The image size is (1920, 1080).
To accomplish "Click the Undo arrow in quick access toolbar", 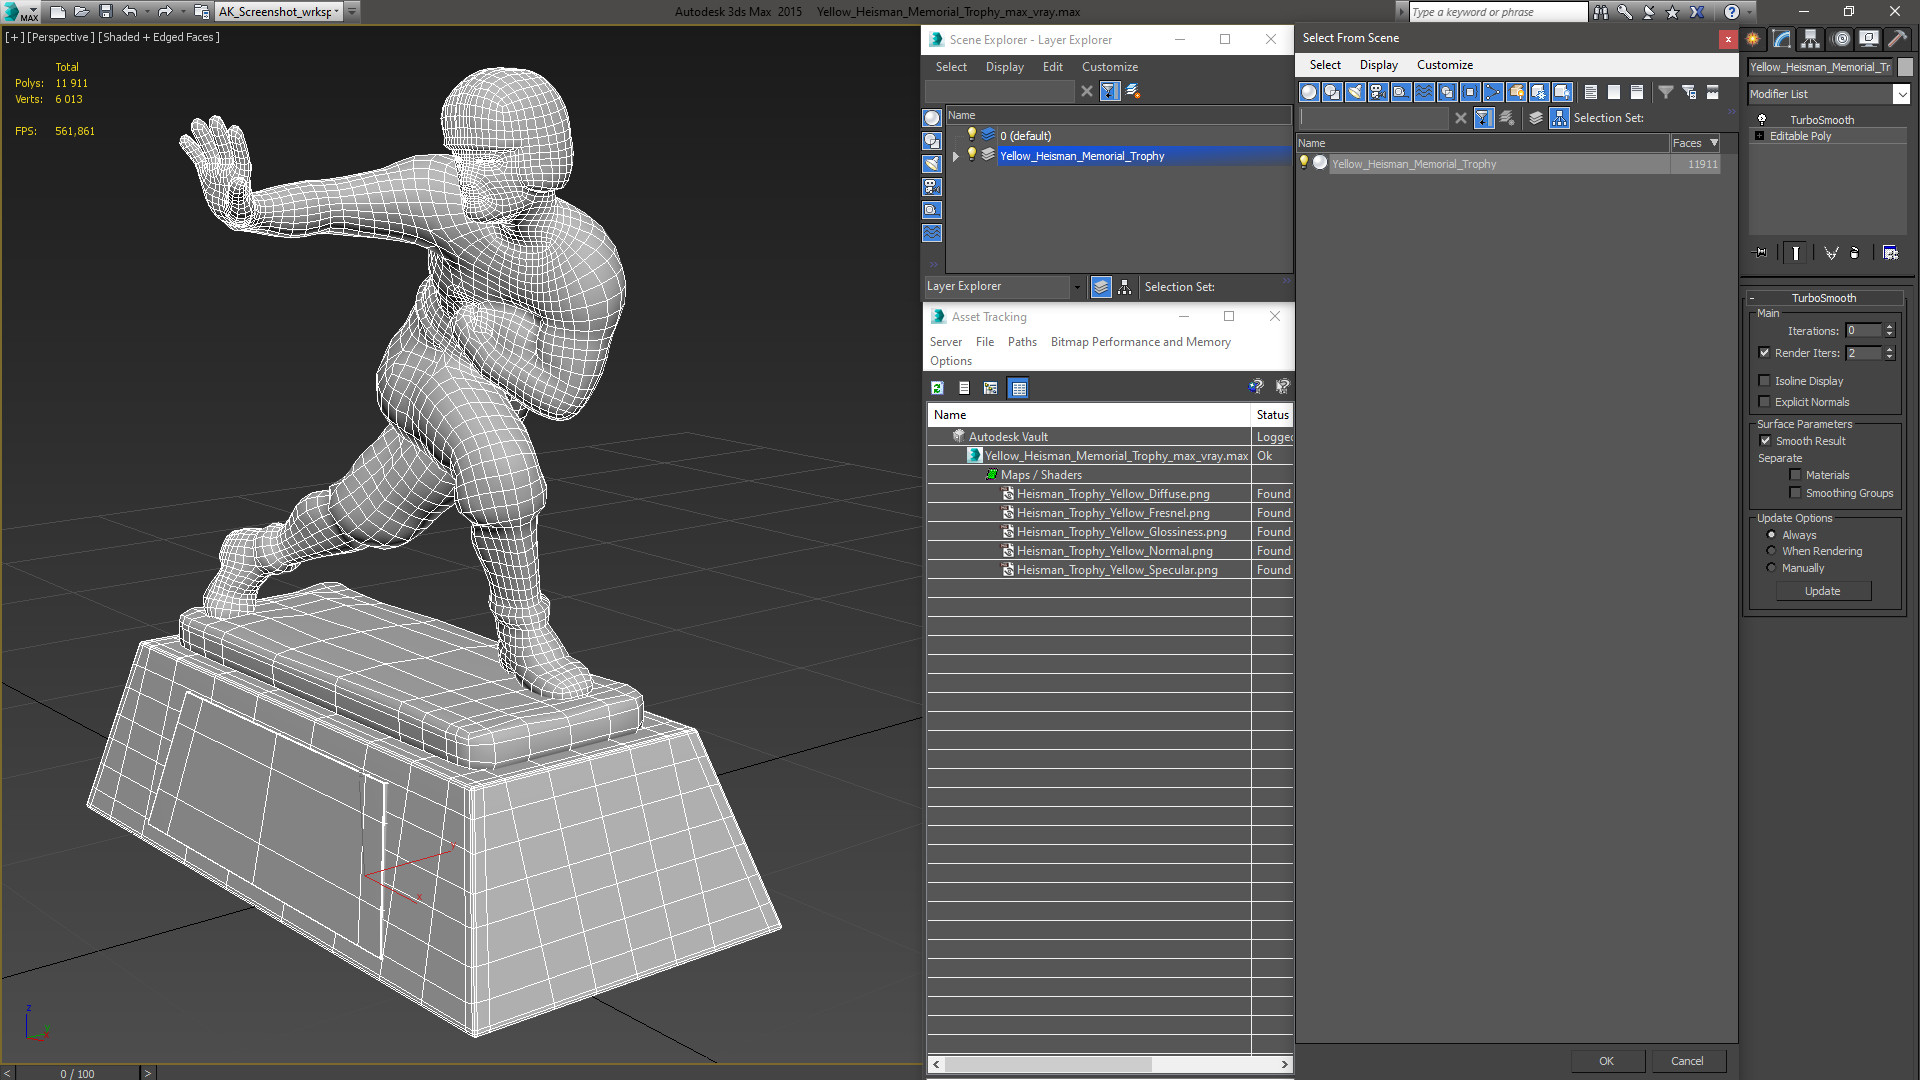I will click(130, 12).
